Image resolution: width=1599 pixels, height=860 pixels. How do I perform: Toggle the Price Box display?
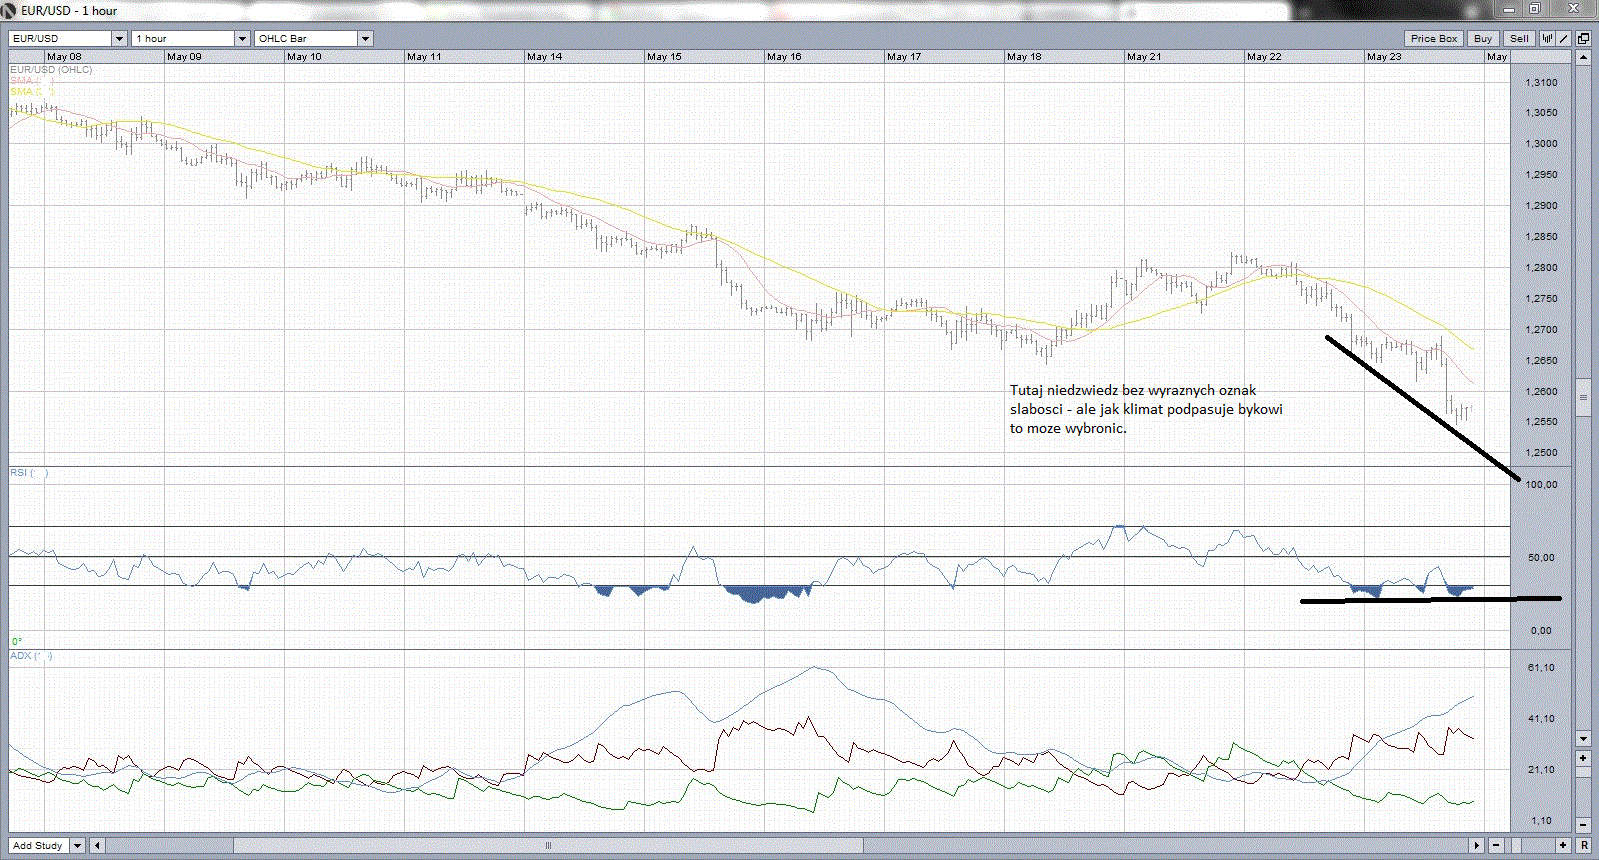pyautogui.click(x=1433, y=38)
